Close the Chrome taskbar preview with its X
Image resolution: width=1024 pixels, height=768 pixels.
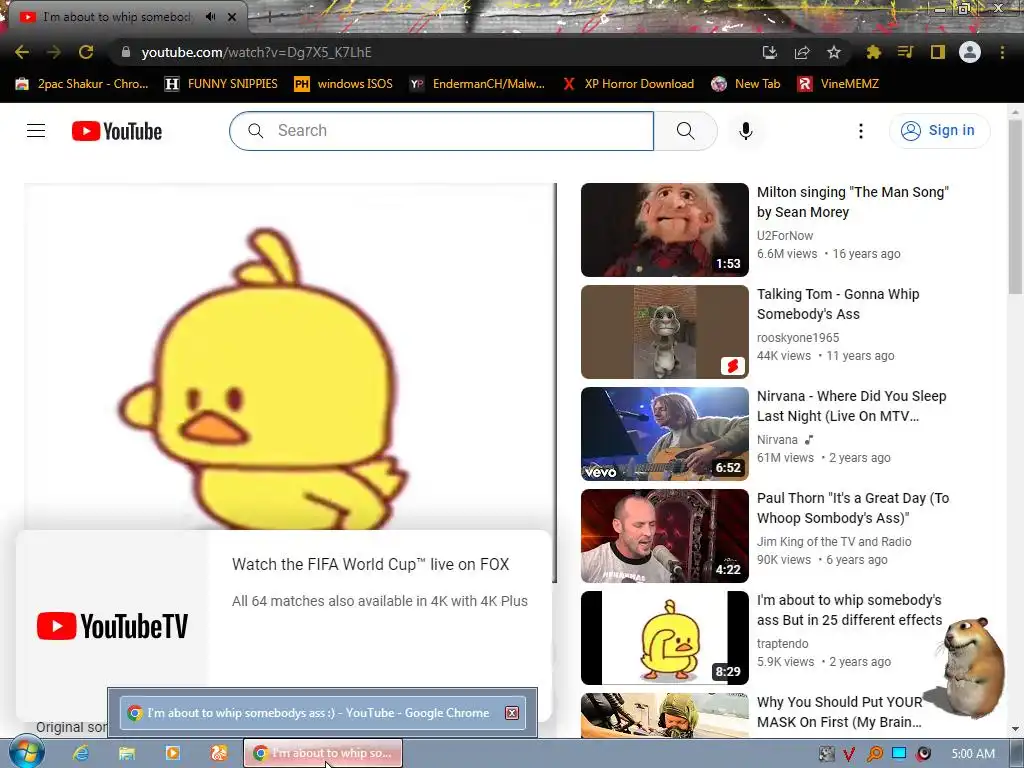coord(512,712)
